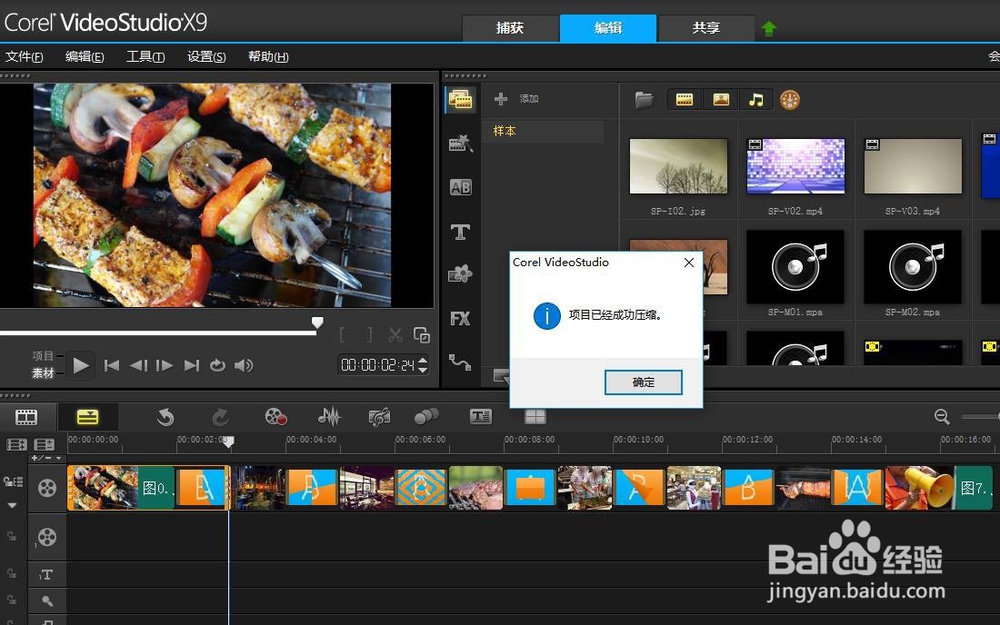Open the 设置 menu
Image resolution: width=1000 pixels, height=625 pixels.
point(206,57)
